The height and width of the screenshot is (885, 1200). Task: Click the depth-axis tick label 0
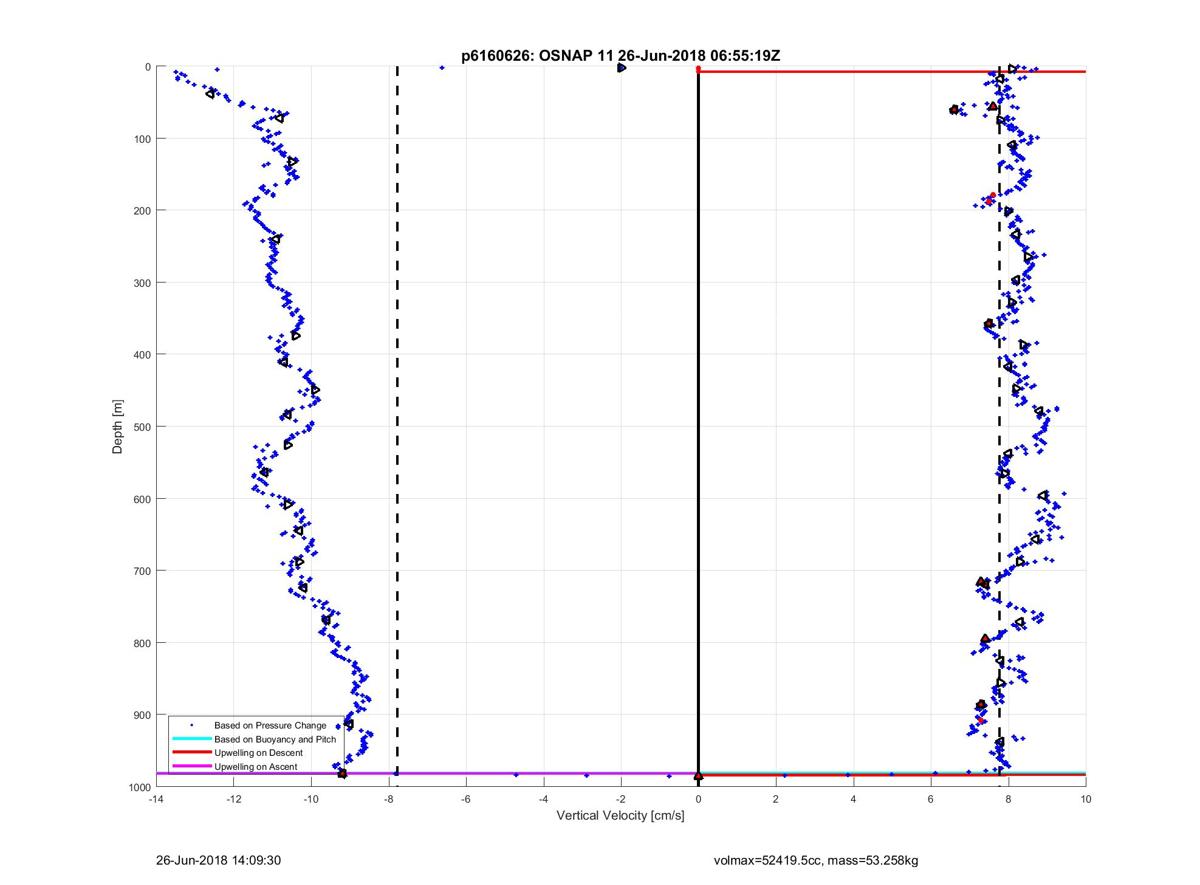coord(148,67)
